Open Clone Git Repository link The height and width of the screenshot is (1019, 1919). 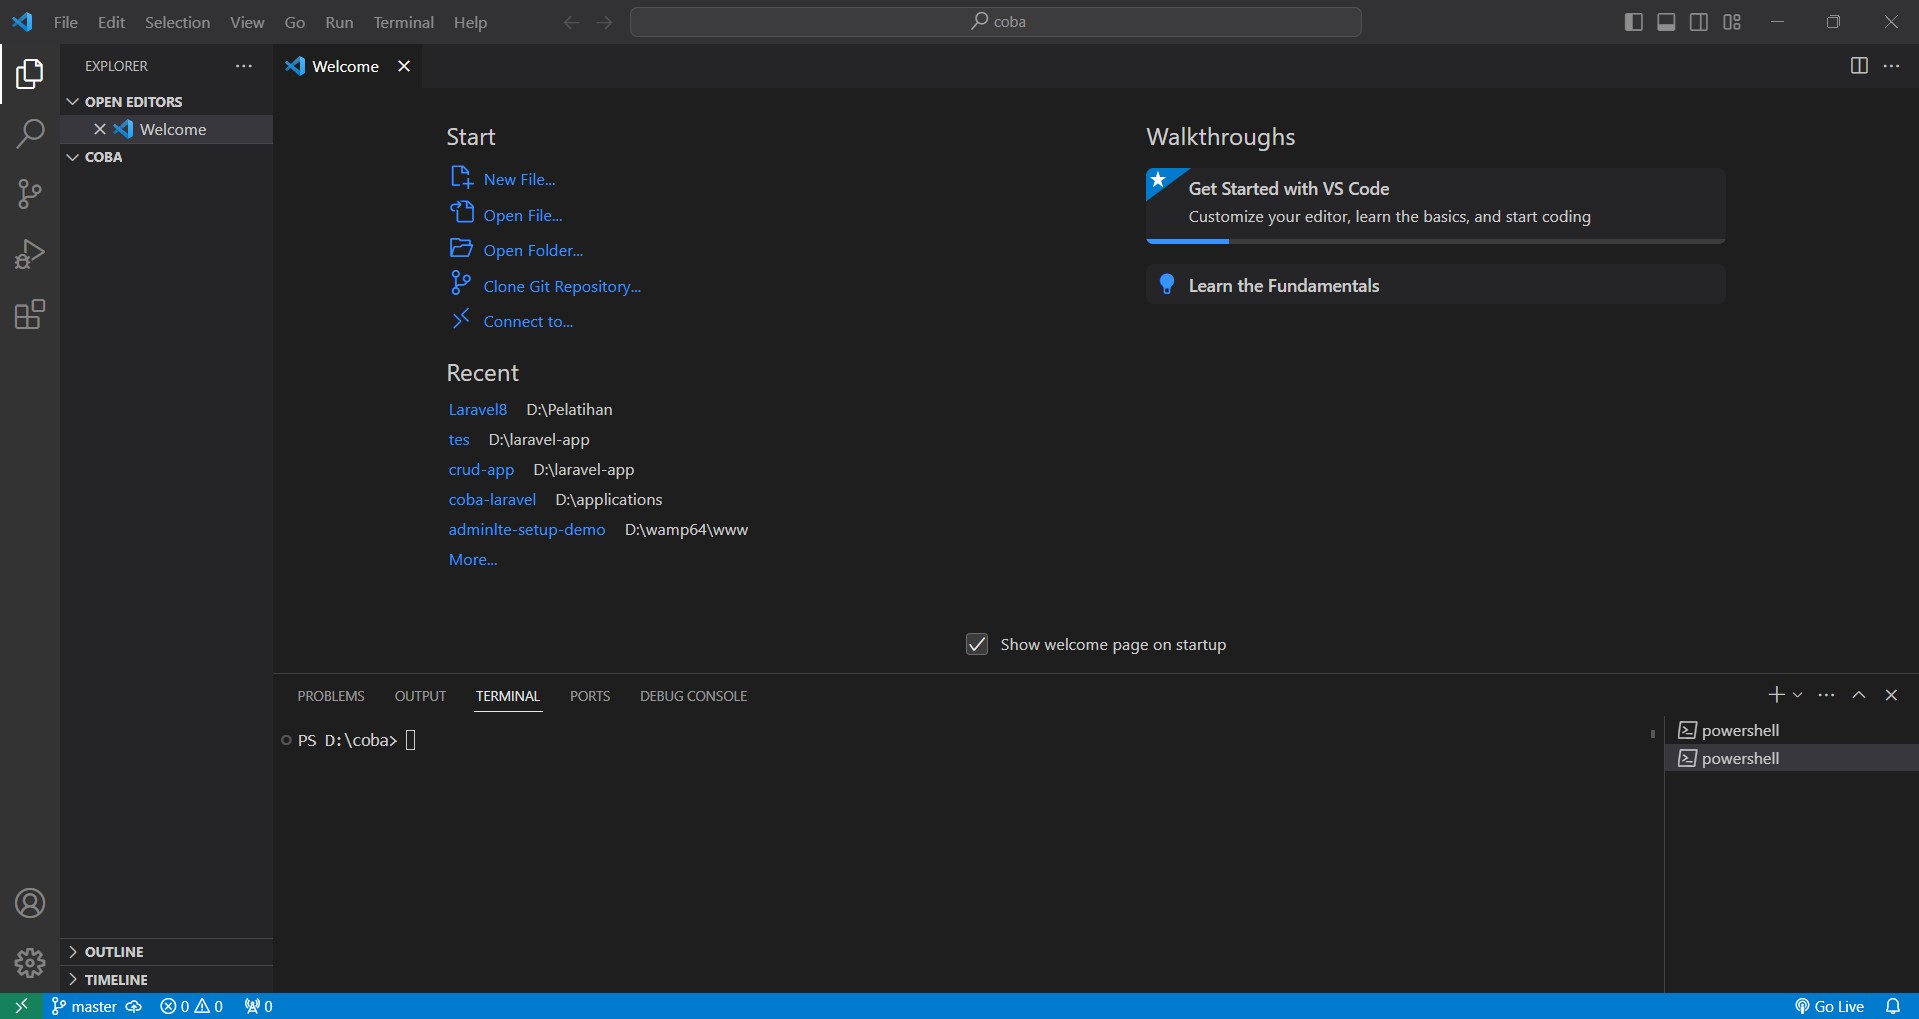[561, 286]
